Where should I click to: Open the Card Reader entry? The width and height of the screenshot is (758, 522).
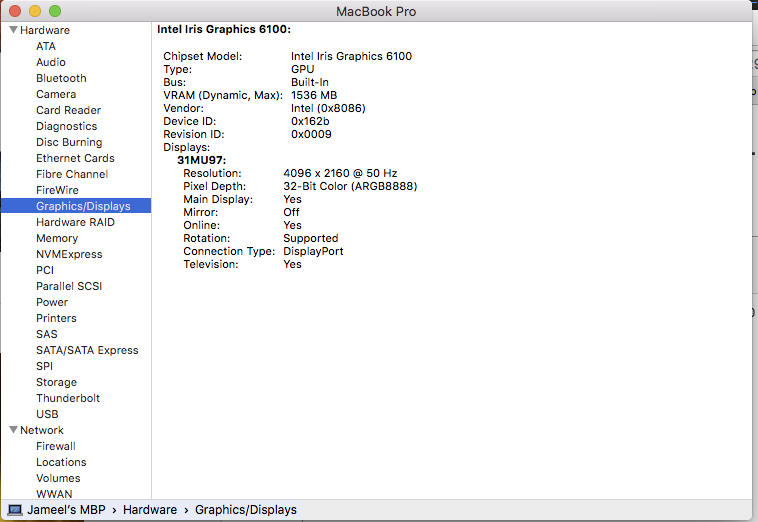69,110
